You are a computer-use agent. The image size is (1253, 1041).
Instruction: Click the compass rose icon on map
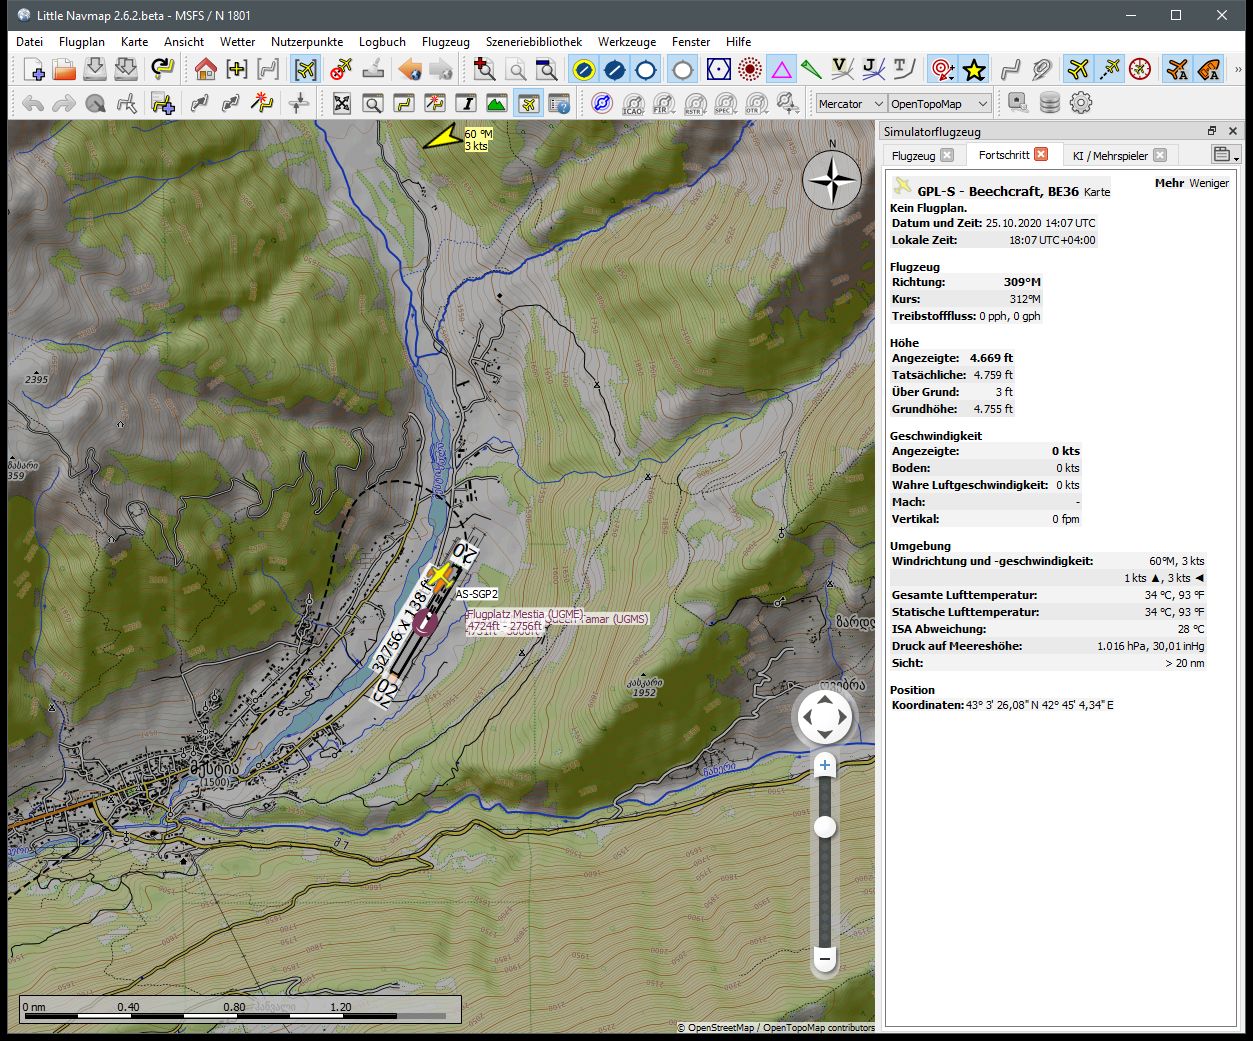832,181
